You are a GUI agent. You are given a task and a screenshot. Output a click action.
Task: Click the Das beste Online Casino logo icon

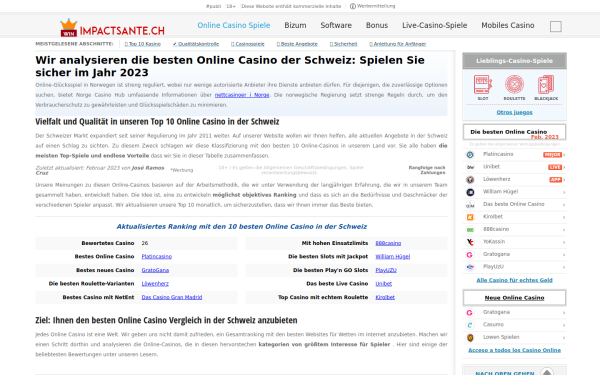470,205
